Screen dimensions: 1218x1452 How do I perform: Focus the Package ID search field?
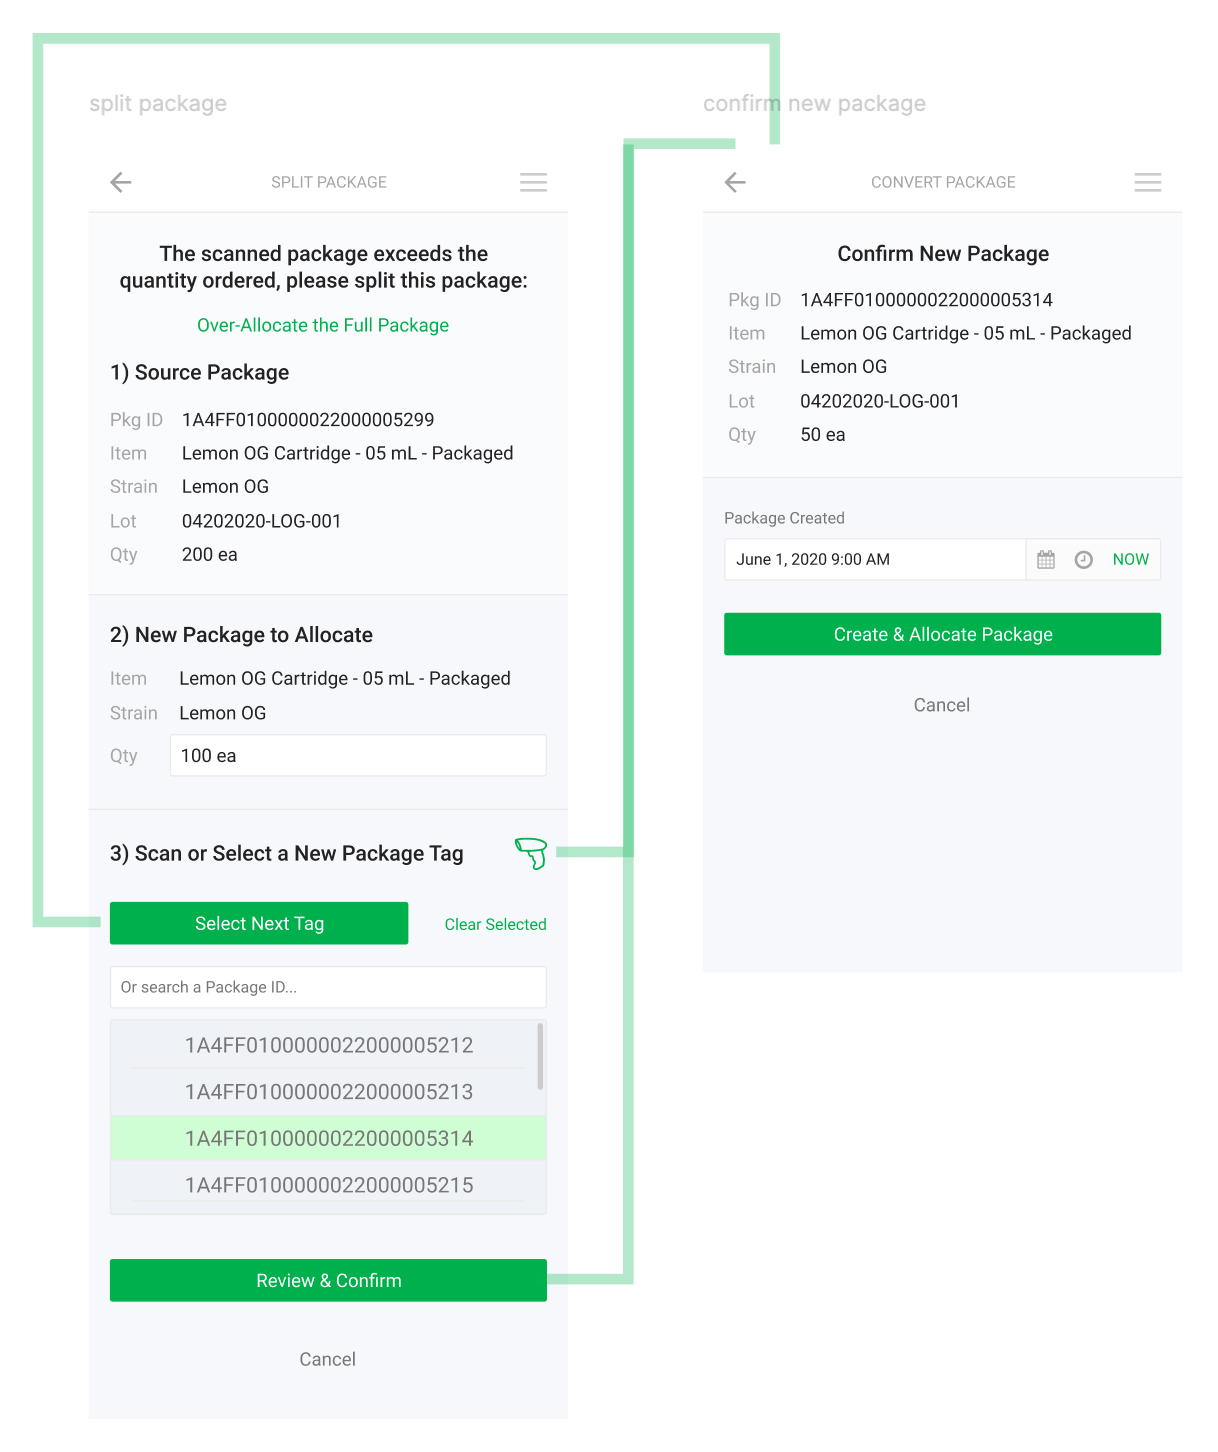[328, 987]
